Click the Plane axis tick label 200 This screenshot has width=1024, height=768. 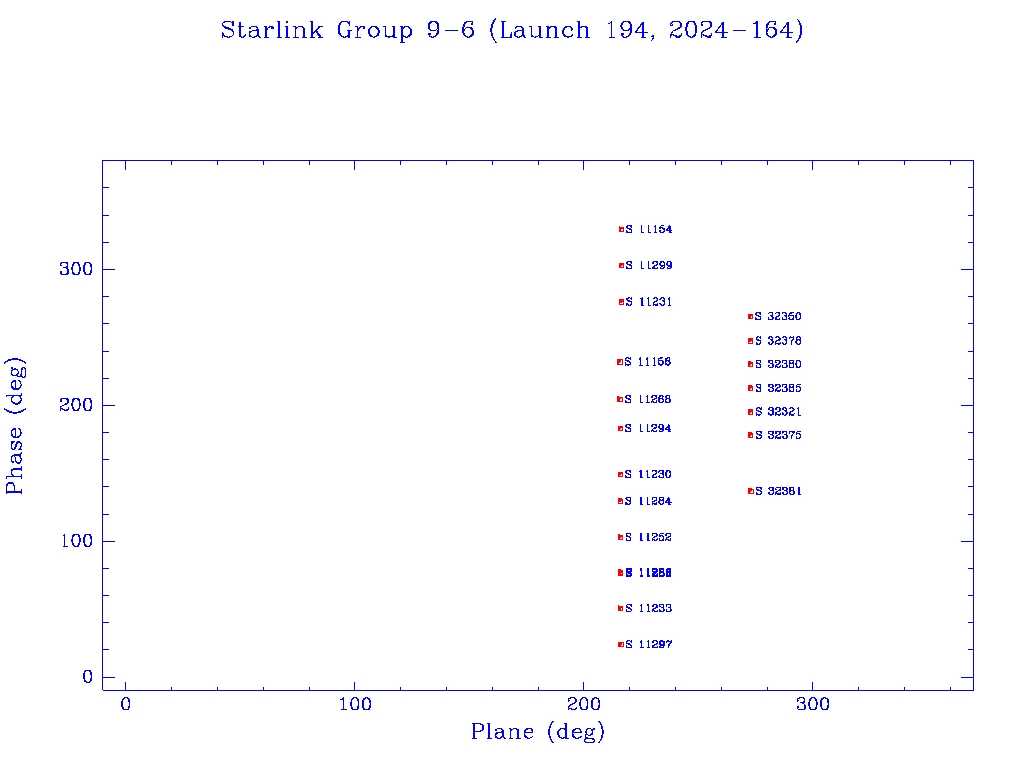point(584,704)
